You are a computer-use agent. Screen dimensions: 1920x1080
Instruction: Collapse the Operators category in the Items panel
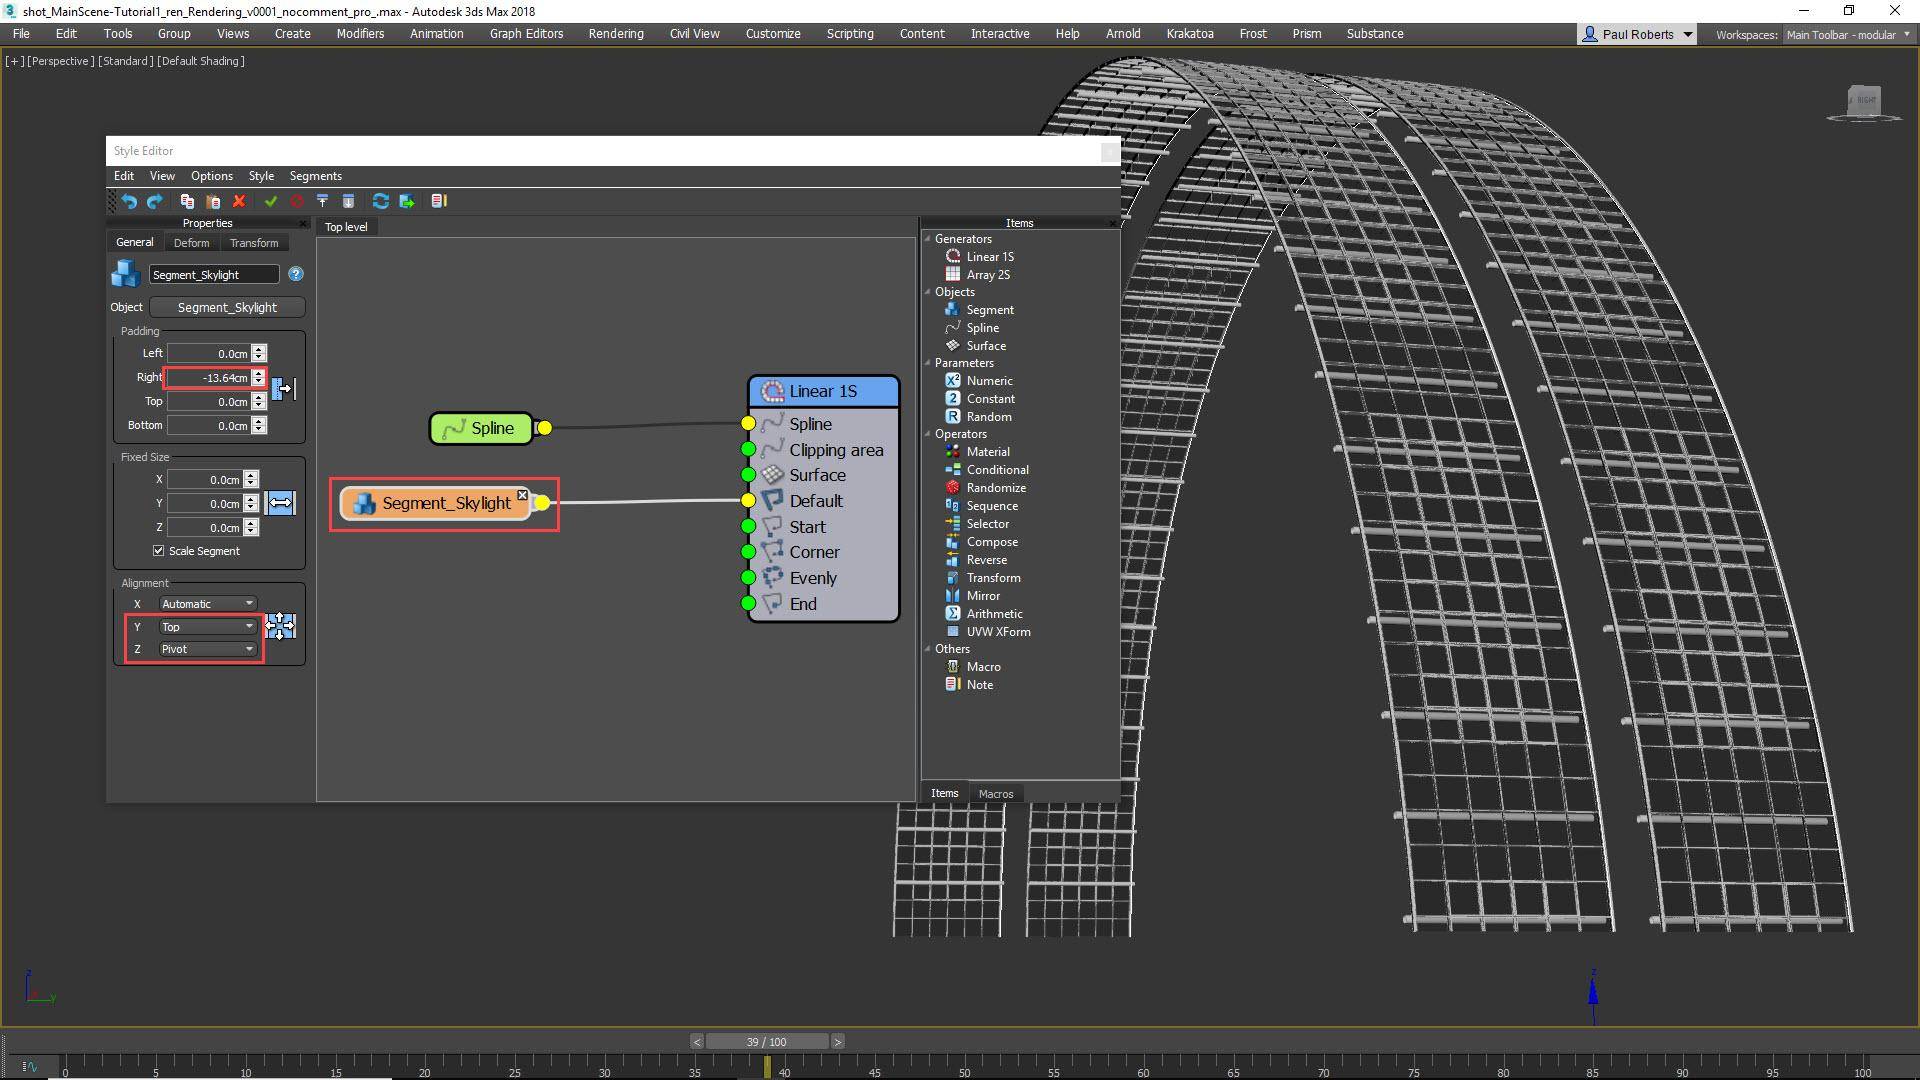[x=928, y=434]
